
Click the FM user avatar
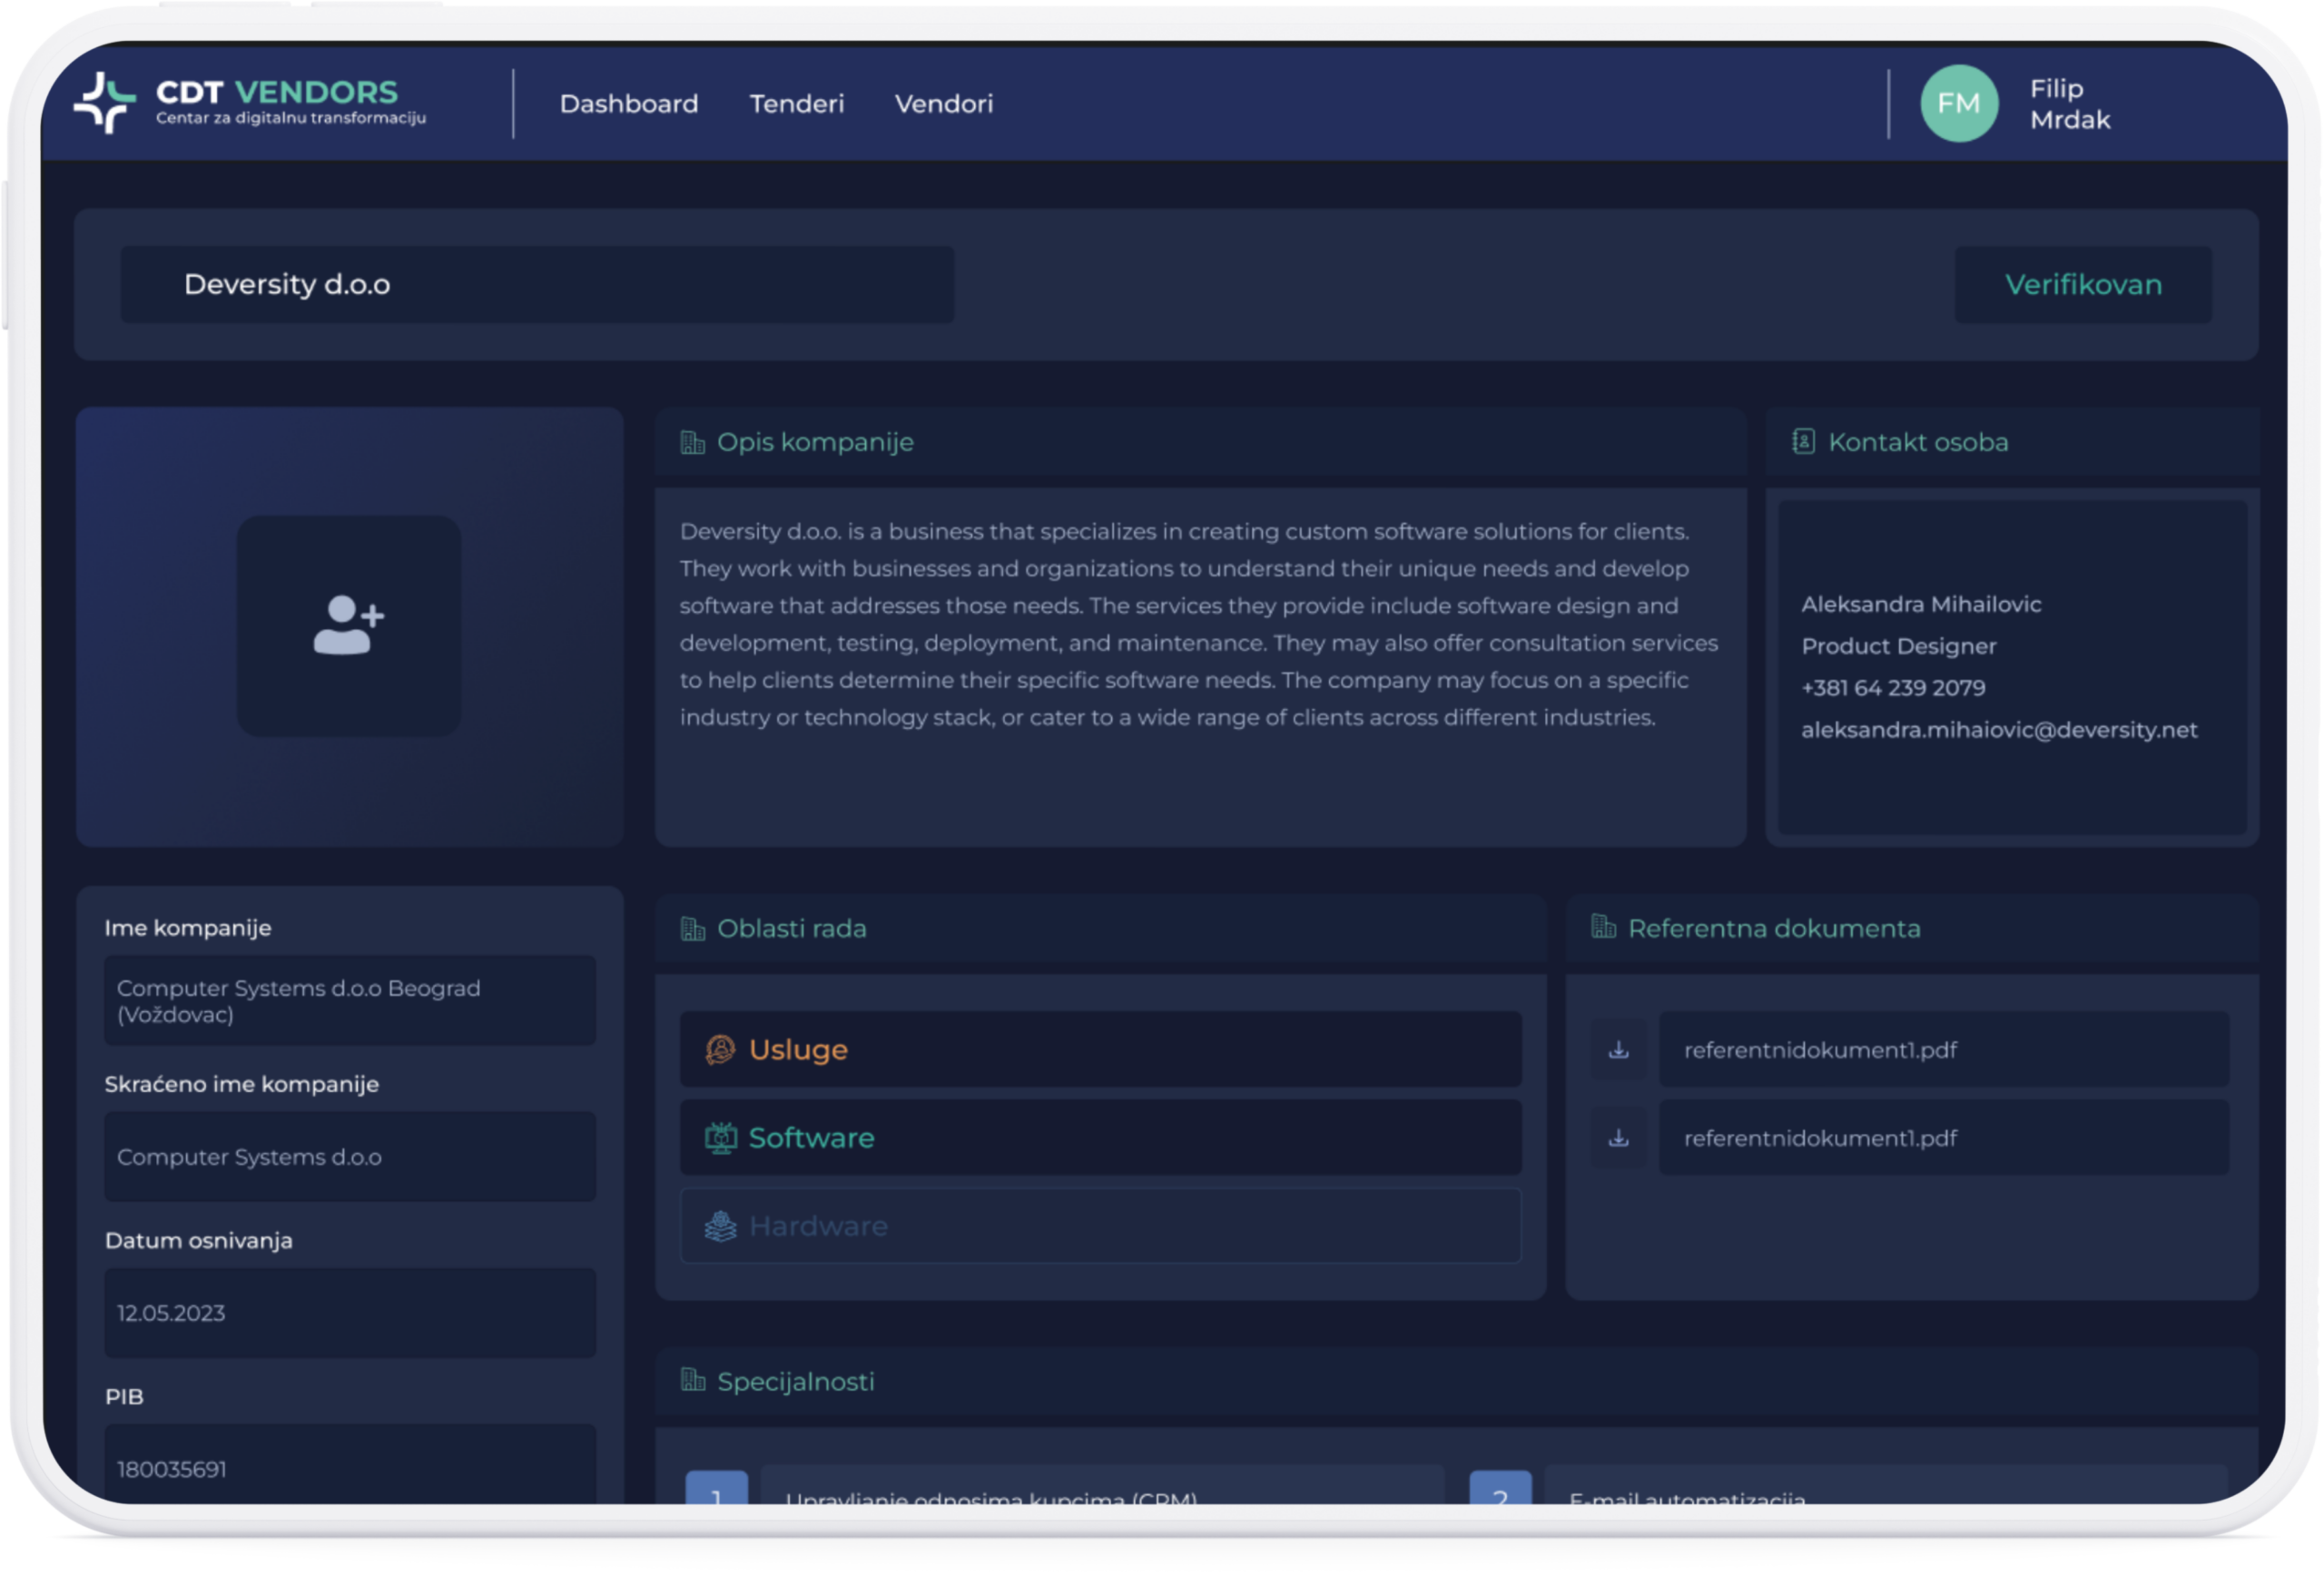[x=1958, y=104]
